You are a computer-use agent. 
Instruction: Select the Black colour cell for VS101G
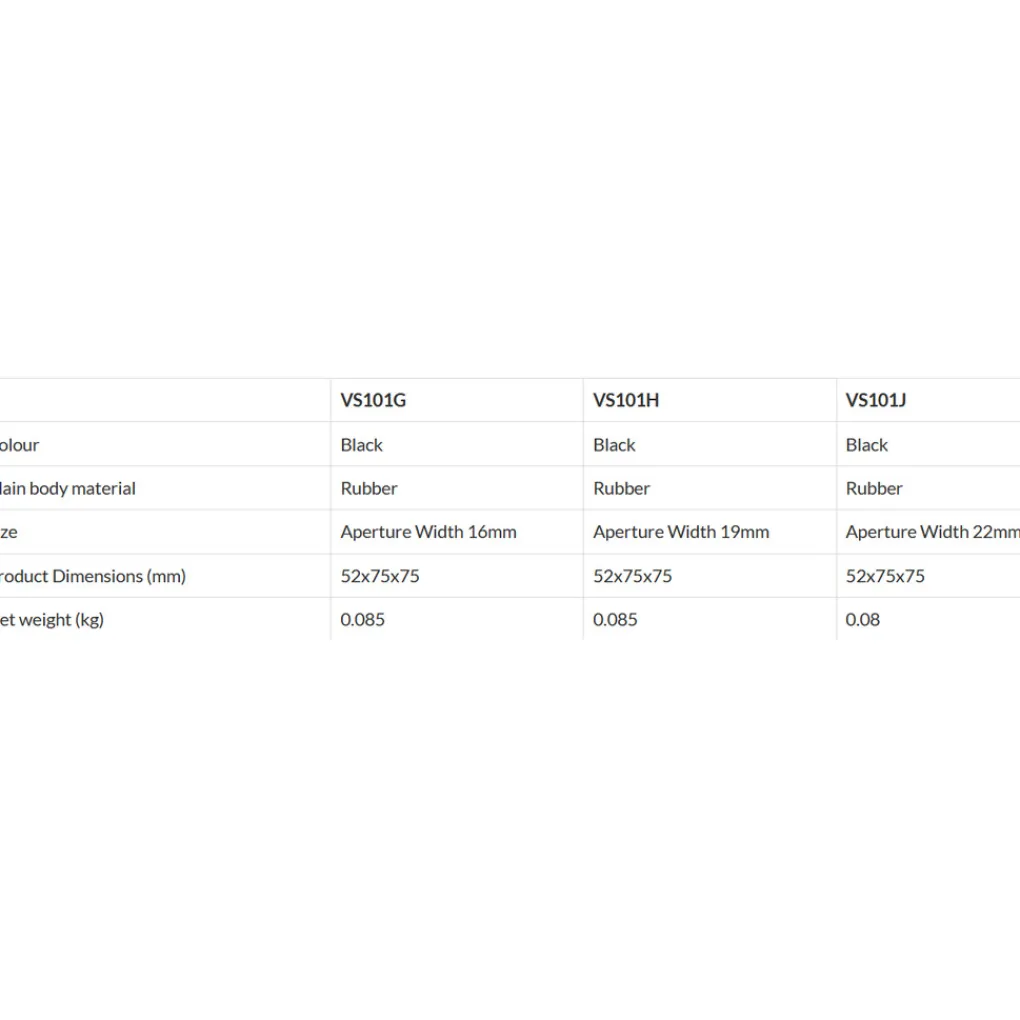(362, 445)
